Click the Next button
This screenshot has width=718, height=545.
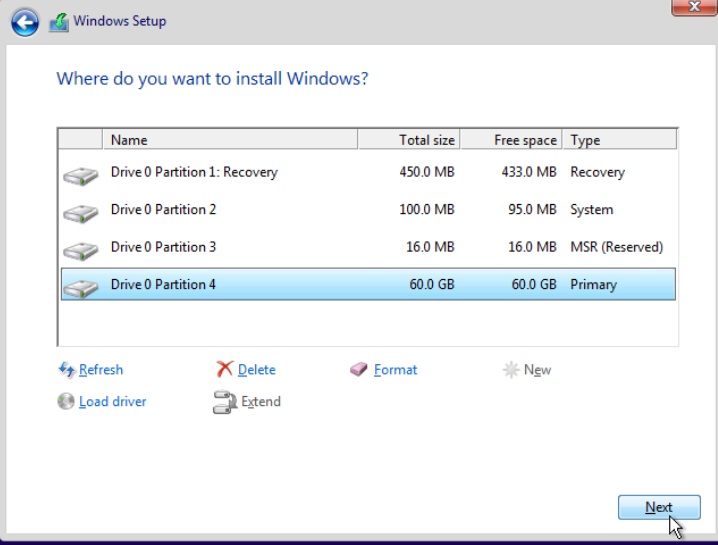click(659, 507)
